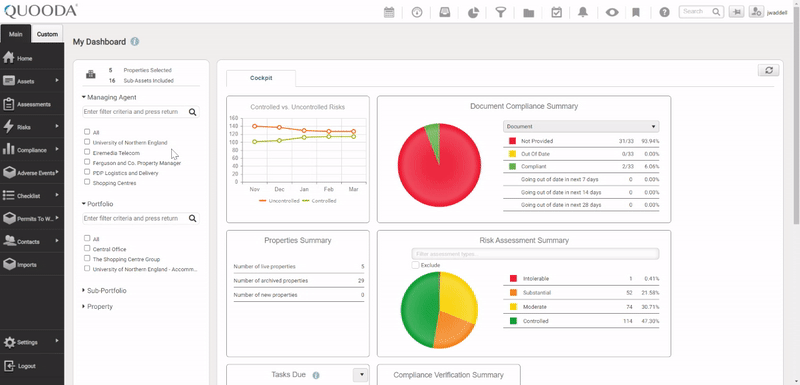The height and width of the screenshot is (385, 800).
Task: Click the funnel filter icon
Action: click(501, 12)
